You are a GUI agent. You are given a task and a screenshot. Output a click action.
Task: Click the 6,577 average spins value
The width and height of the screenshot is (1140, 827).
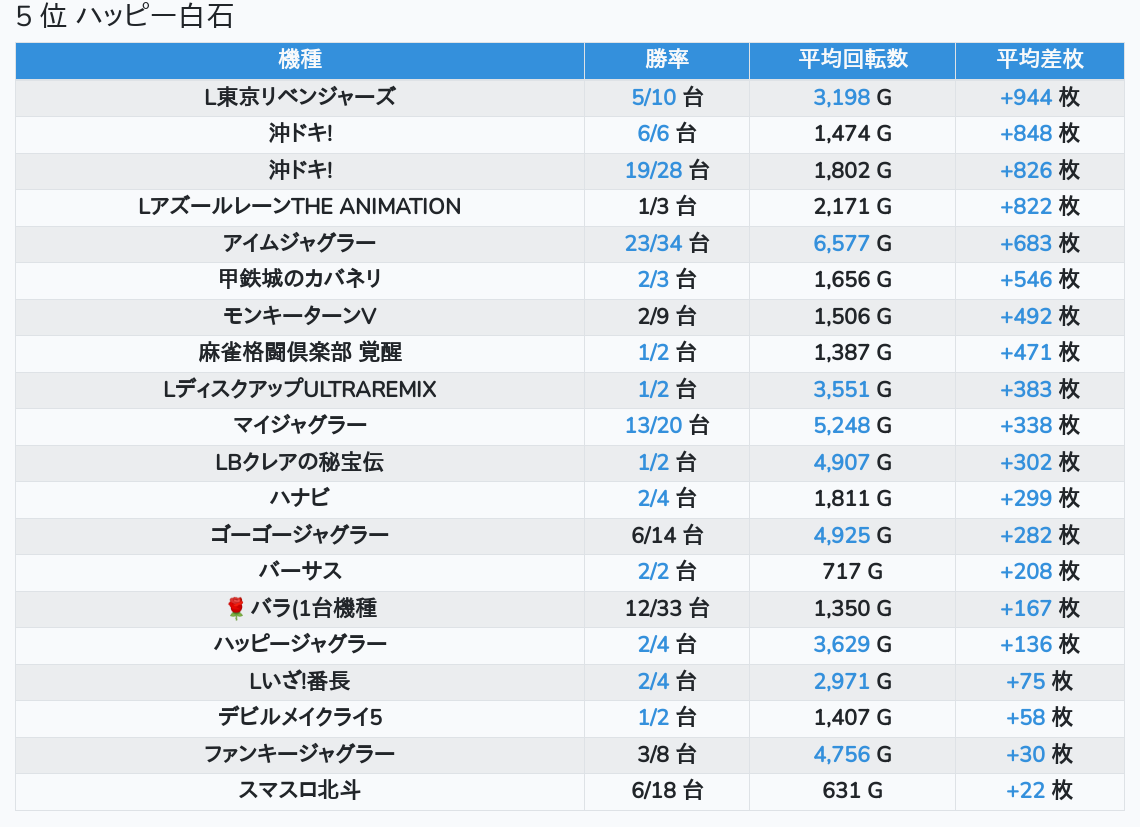coord(841,243)
